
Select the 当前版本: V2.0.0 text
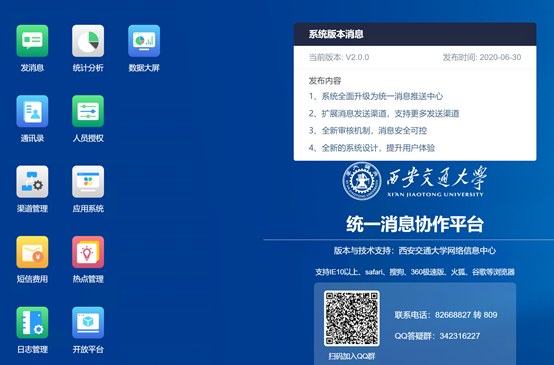(x=339, y=57)
